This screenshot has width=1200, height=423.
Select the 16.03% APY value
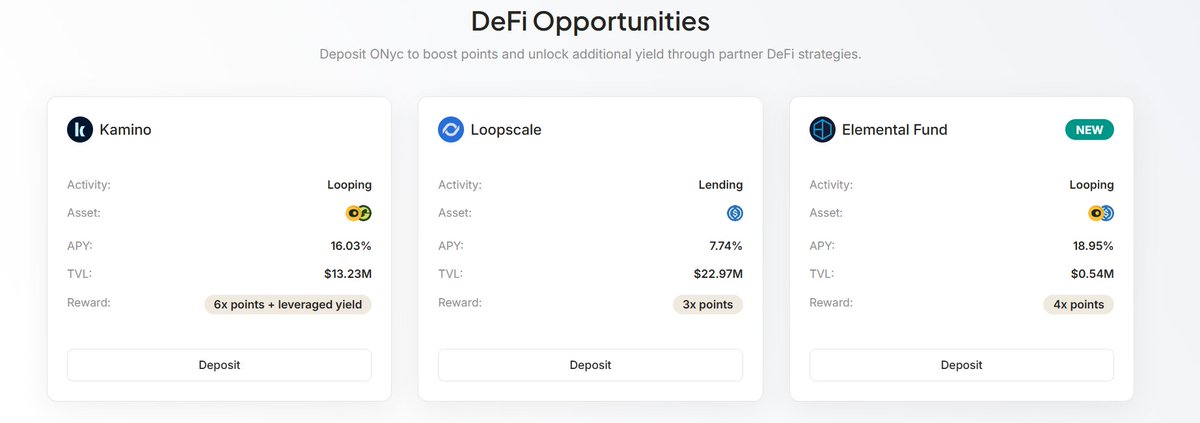point(351,245)
